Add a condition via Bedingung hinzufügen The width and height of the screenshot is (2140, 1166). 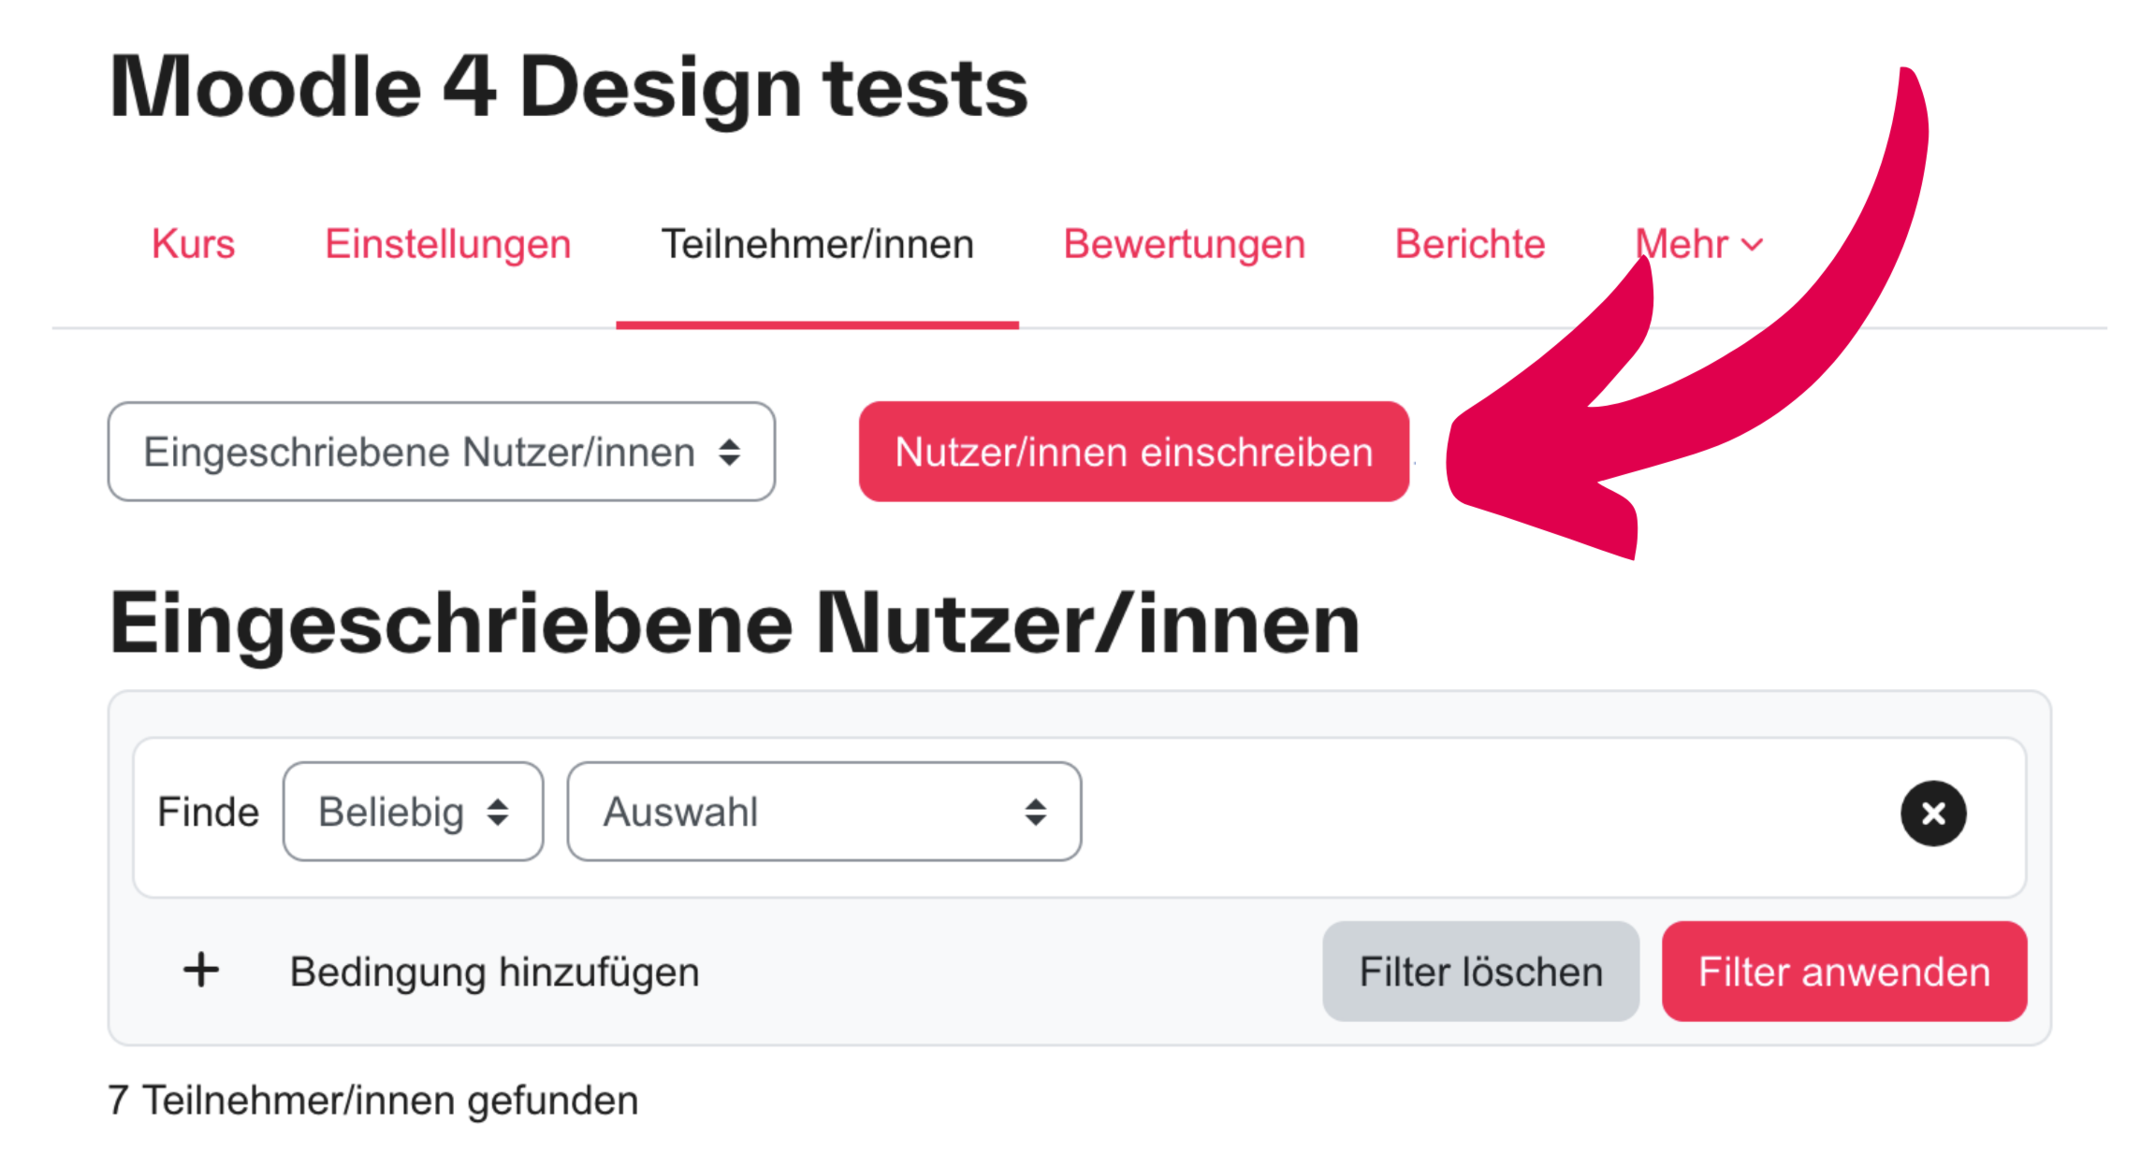(x=494, y=970)
